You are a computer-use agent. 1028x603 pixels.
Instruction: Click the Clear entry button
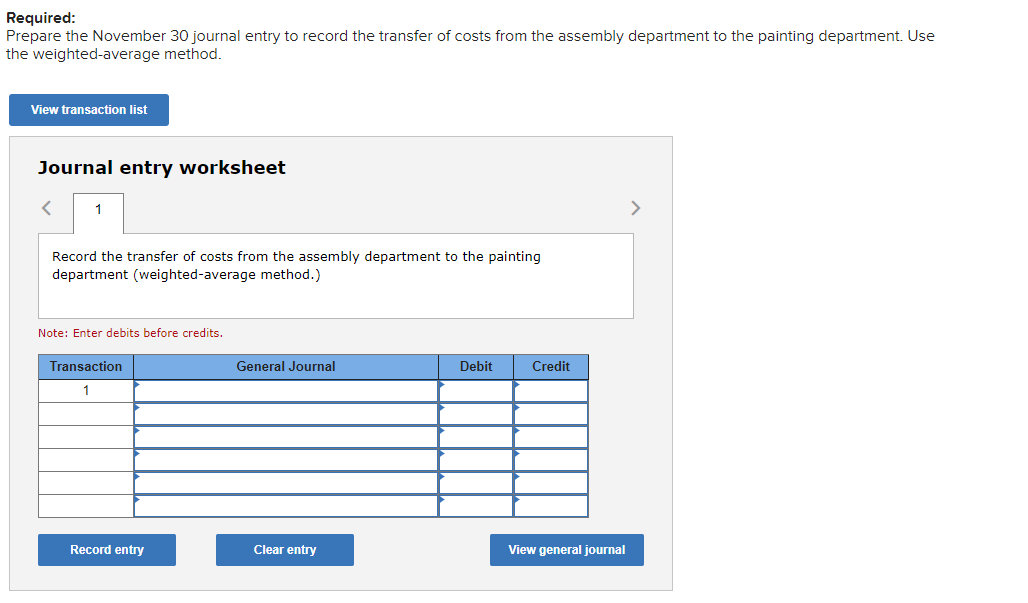pos(284,549)
